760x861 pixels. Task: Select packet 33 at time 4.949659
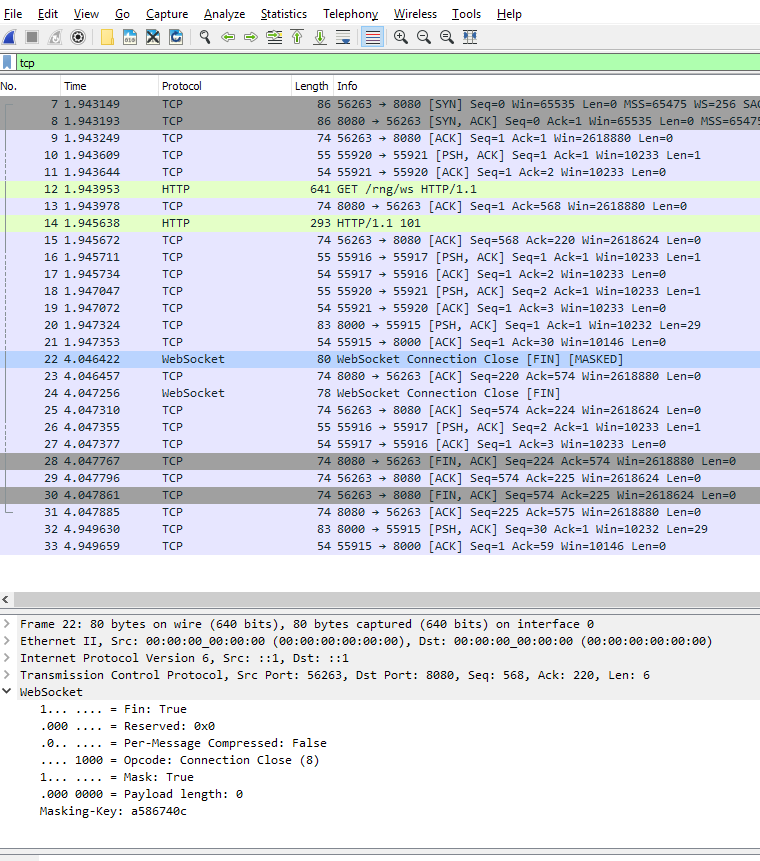point(380,546)
